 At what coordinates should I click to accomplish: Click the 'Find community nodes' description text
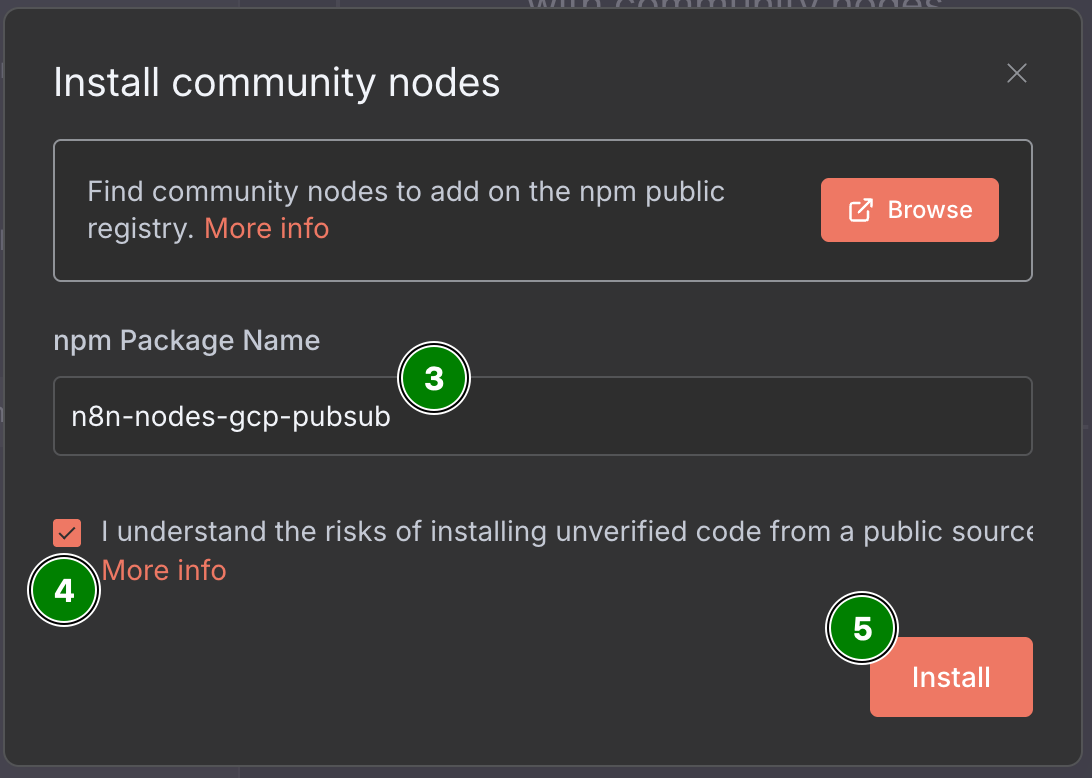tap(406, 210)
